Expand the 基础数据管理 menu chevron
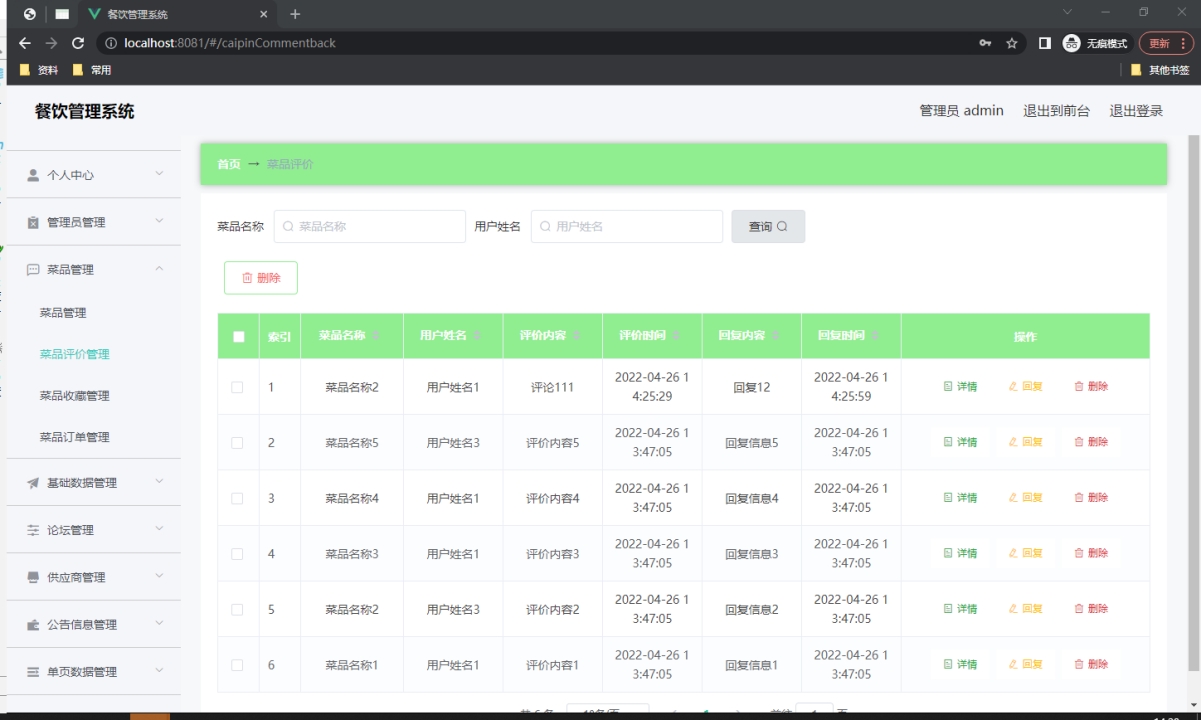 point(159,482)
